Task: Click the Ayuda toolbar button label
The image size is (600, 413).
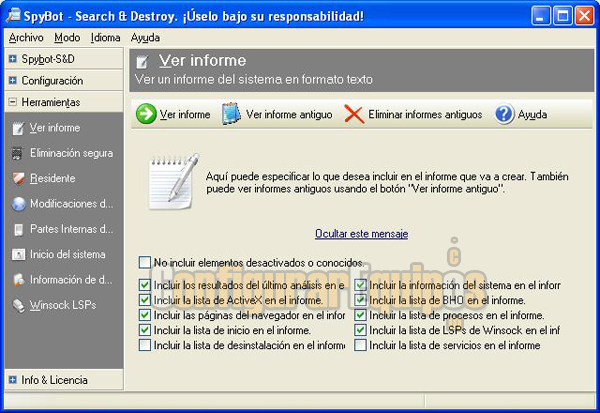Action: pyautogui.click(x=532, y=114)
